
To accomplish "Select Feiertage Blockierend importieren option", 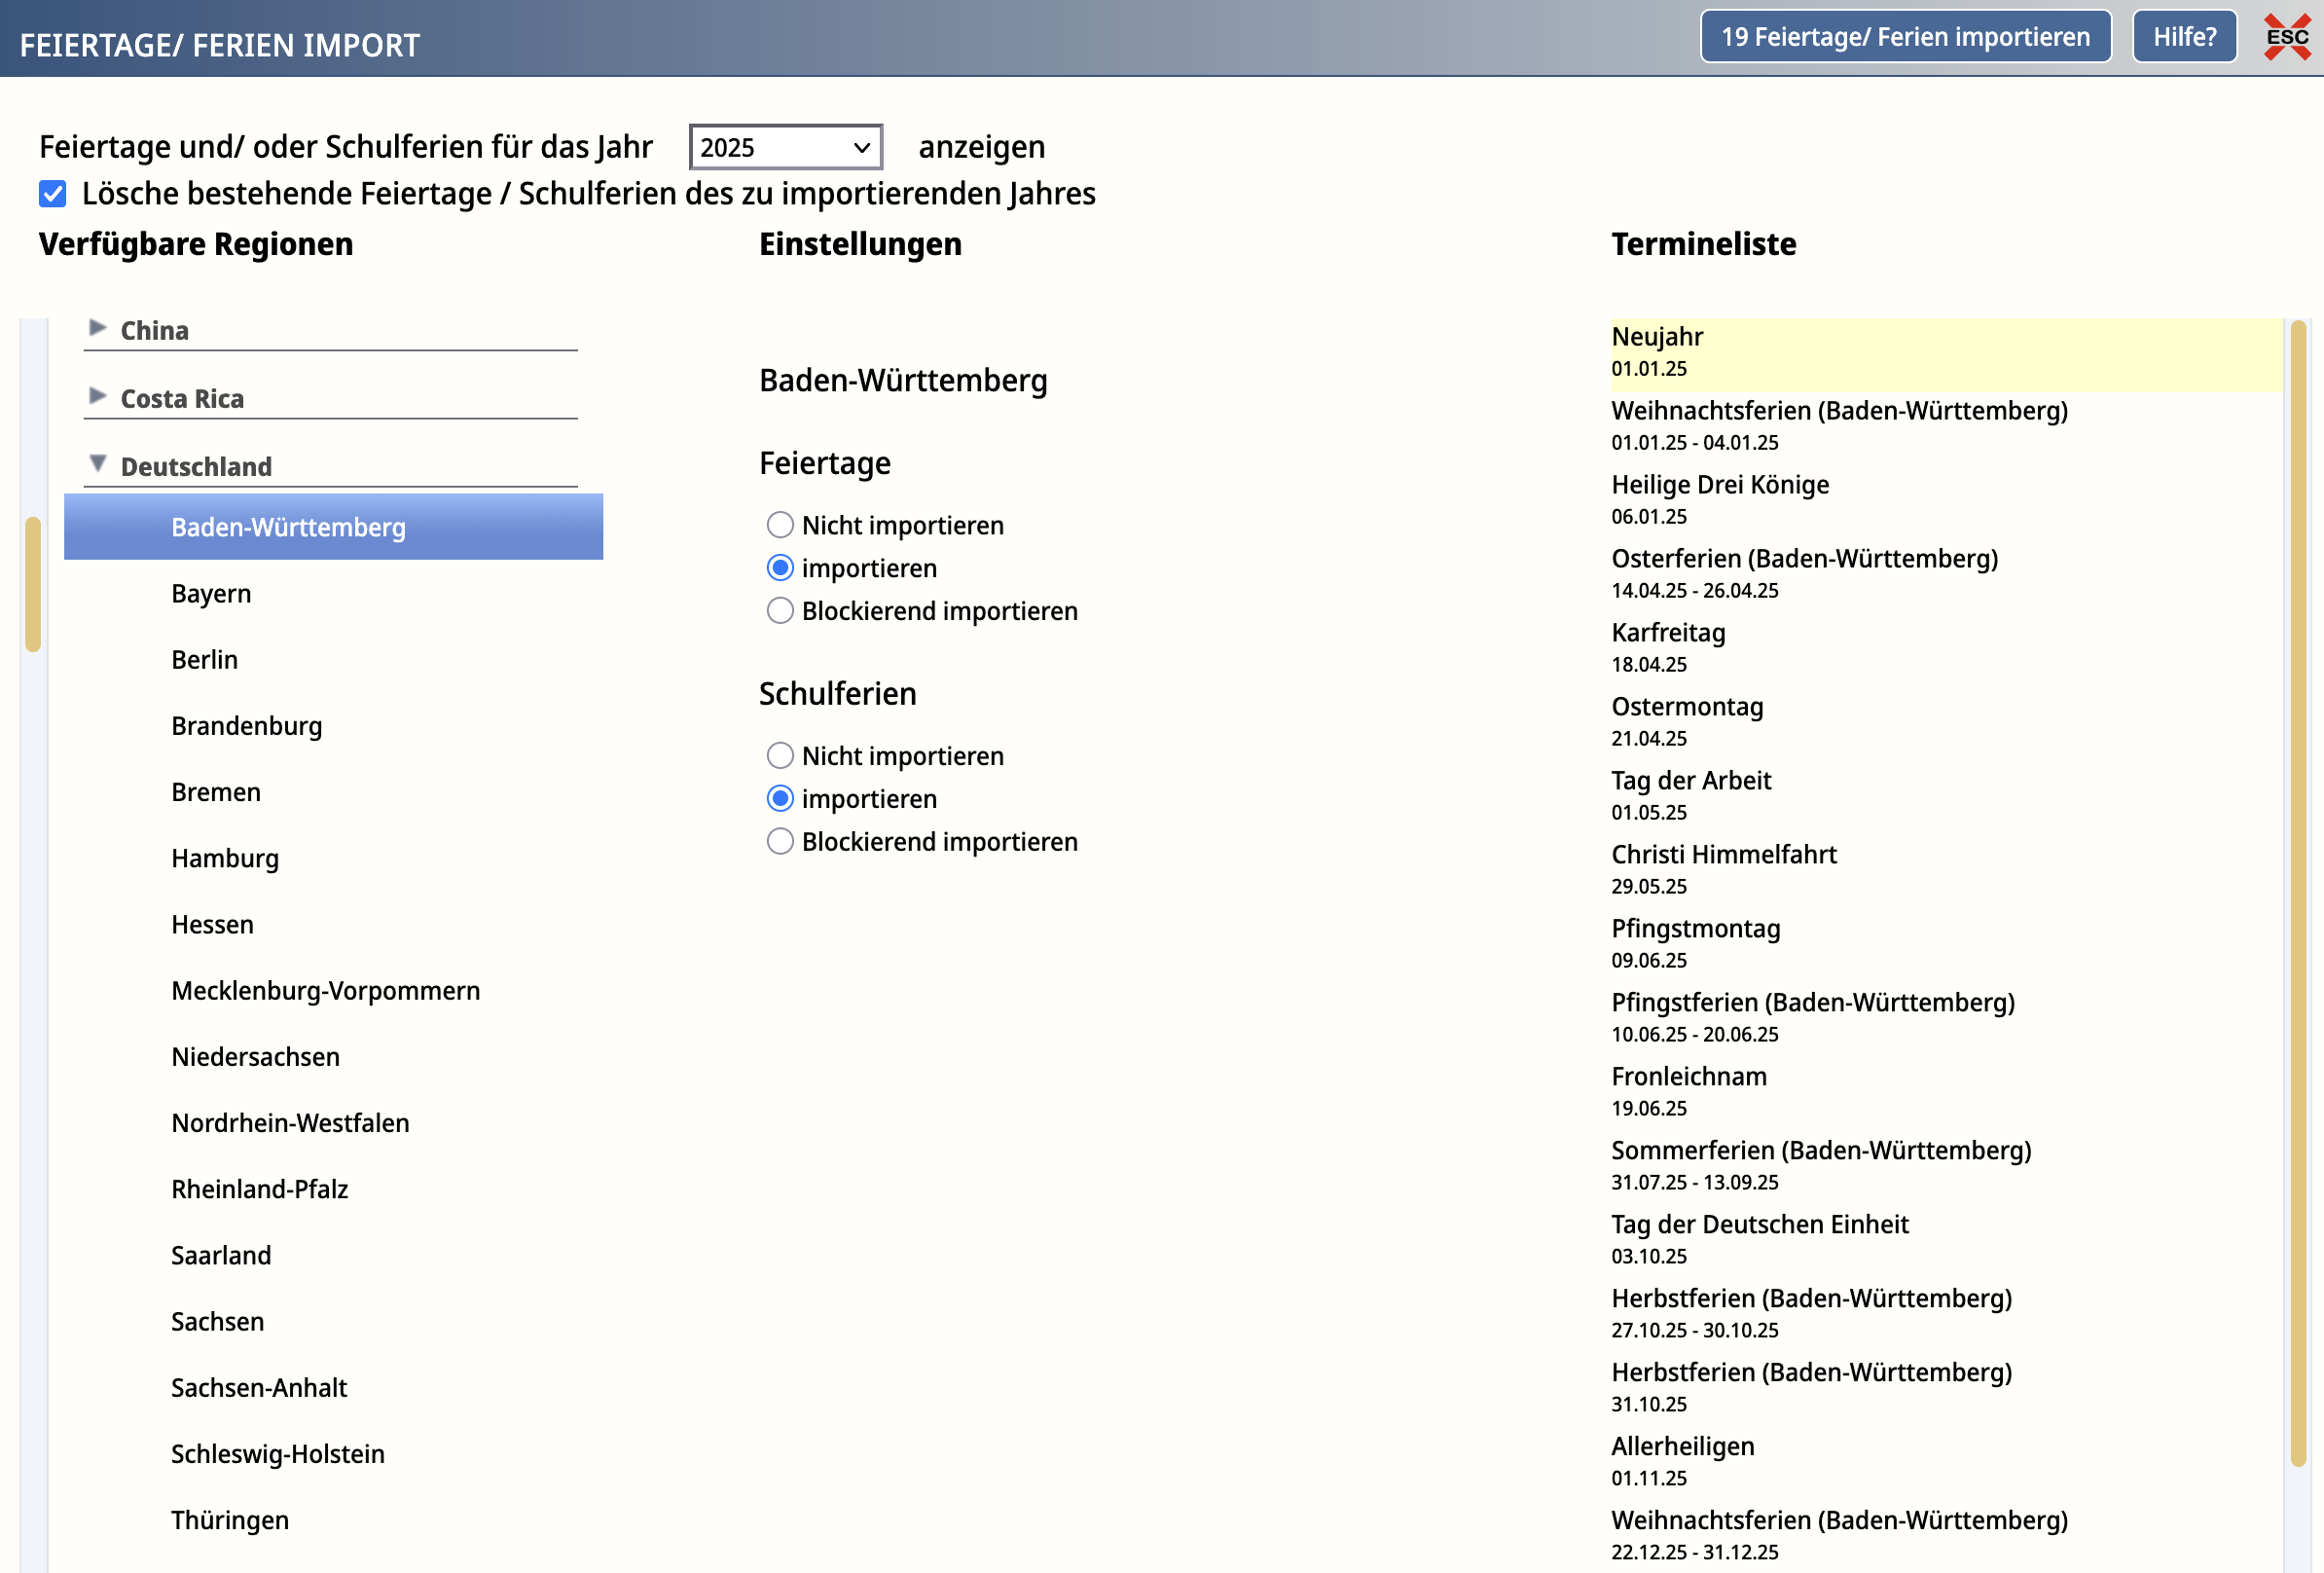I will 780,611.
